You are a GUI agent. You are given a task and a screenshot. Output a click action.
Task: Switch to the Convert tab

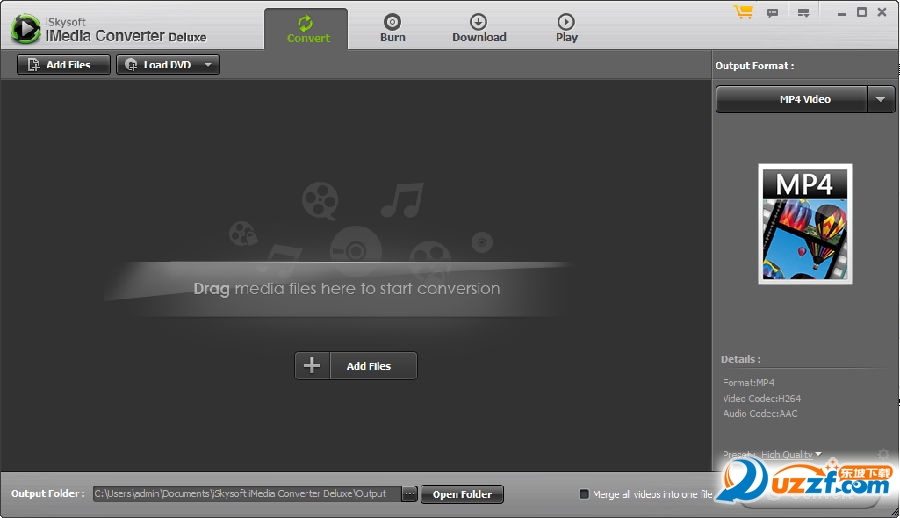[307, 29]
